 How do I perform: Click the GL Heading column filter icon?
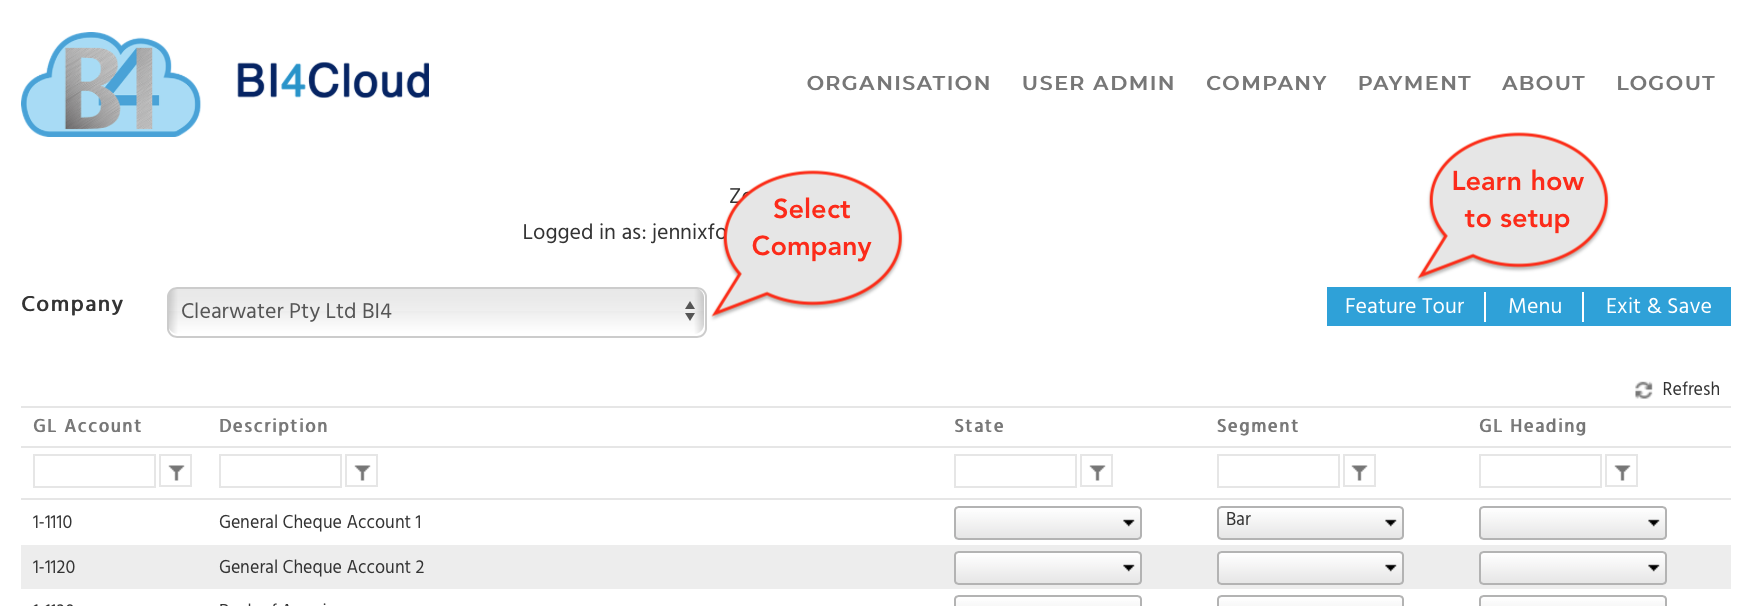tap(1622, 472)
